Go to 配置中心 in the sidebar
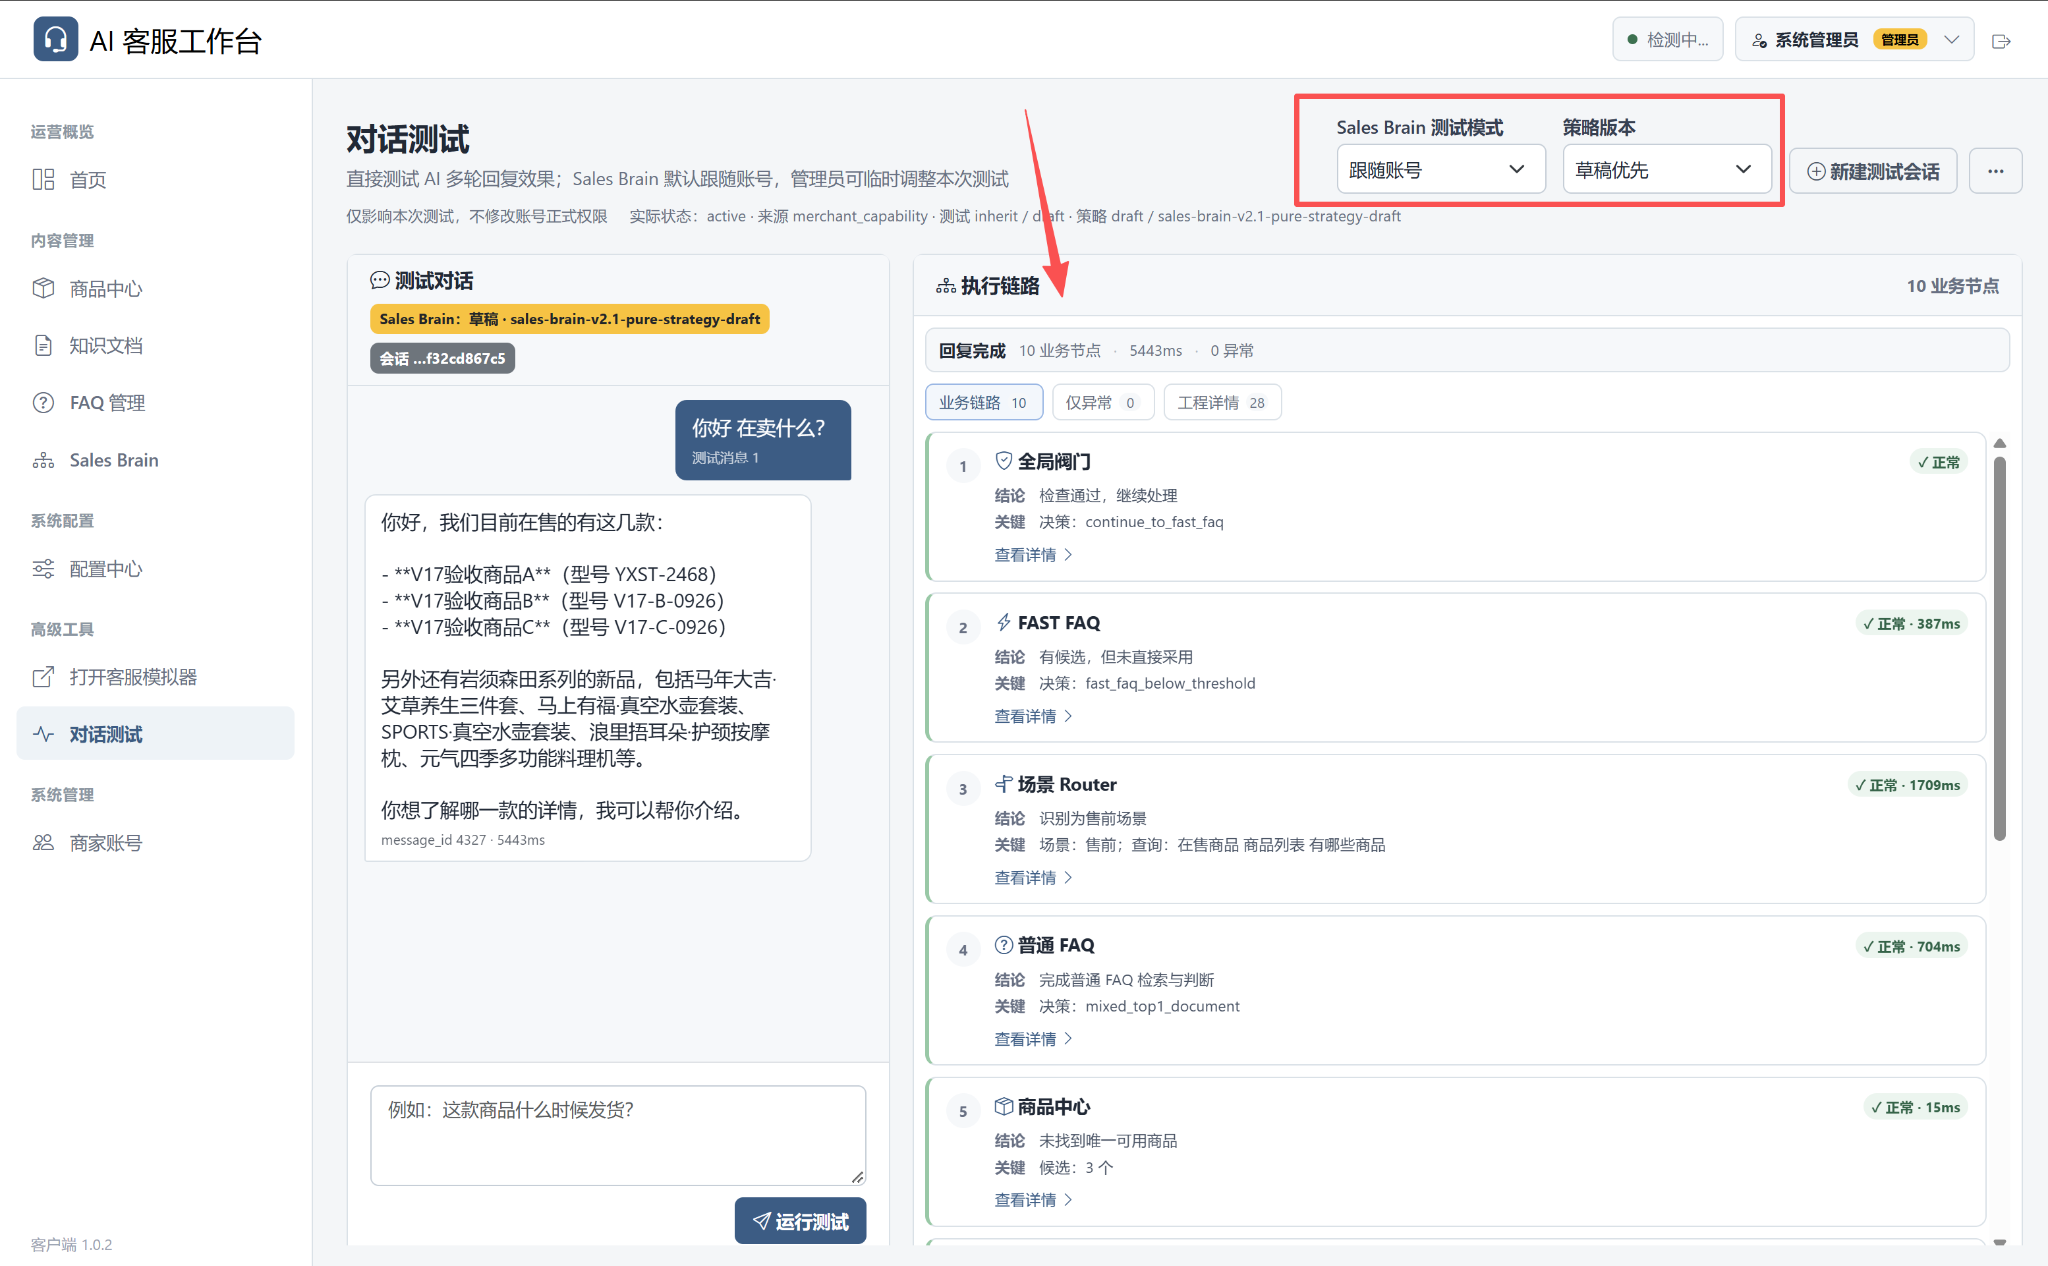This screenshot has width=2048, height=1266. pos(155,569)
